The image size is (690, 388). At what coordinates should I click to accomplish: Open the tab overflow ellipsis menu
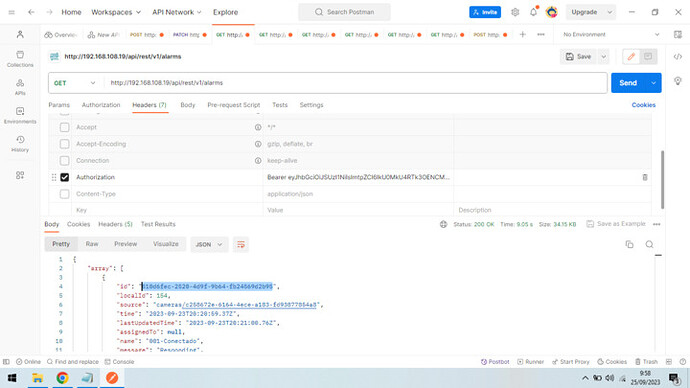tap(541, 34)
